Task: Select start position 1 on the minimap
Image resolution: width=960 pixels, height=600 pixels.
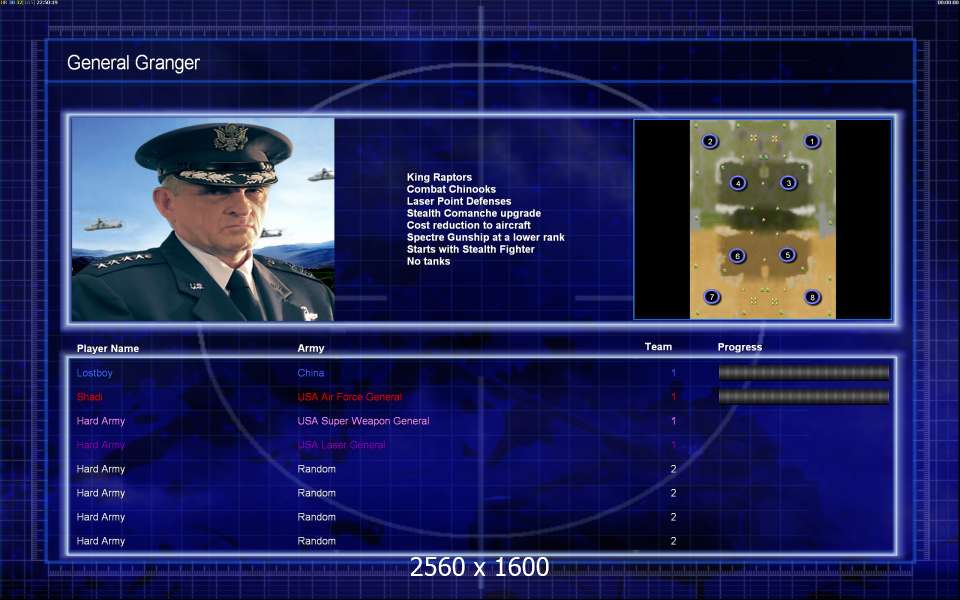Action: (x=812, y=141)
